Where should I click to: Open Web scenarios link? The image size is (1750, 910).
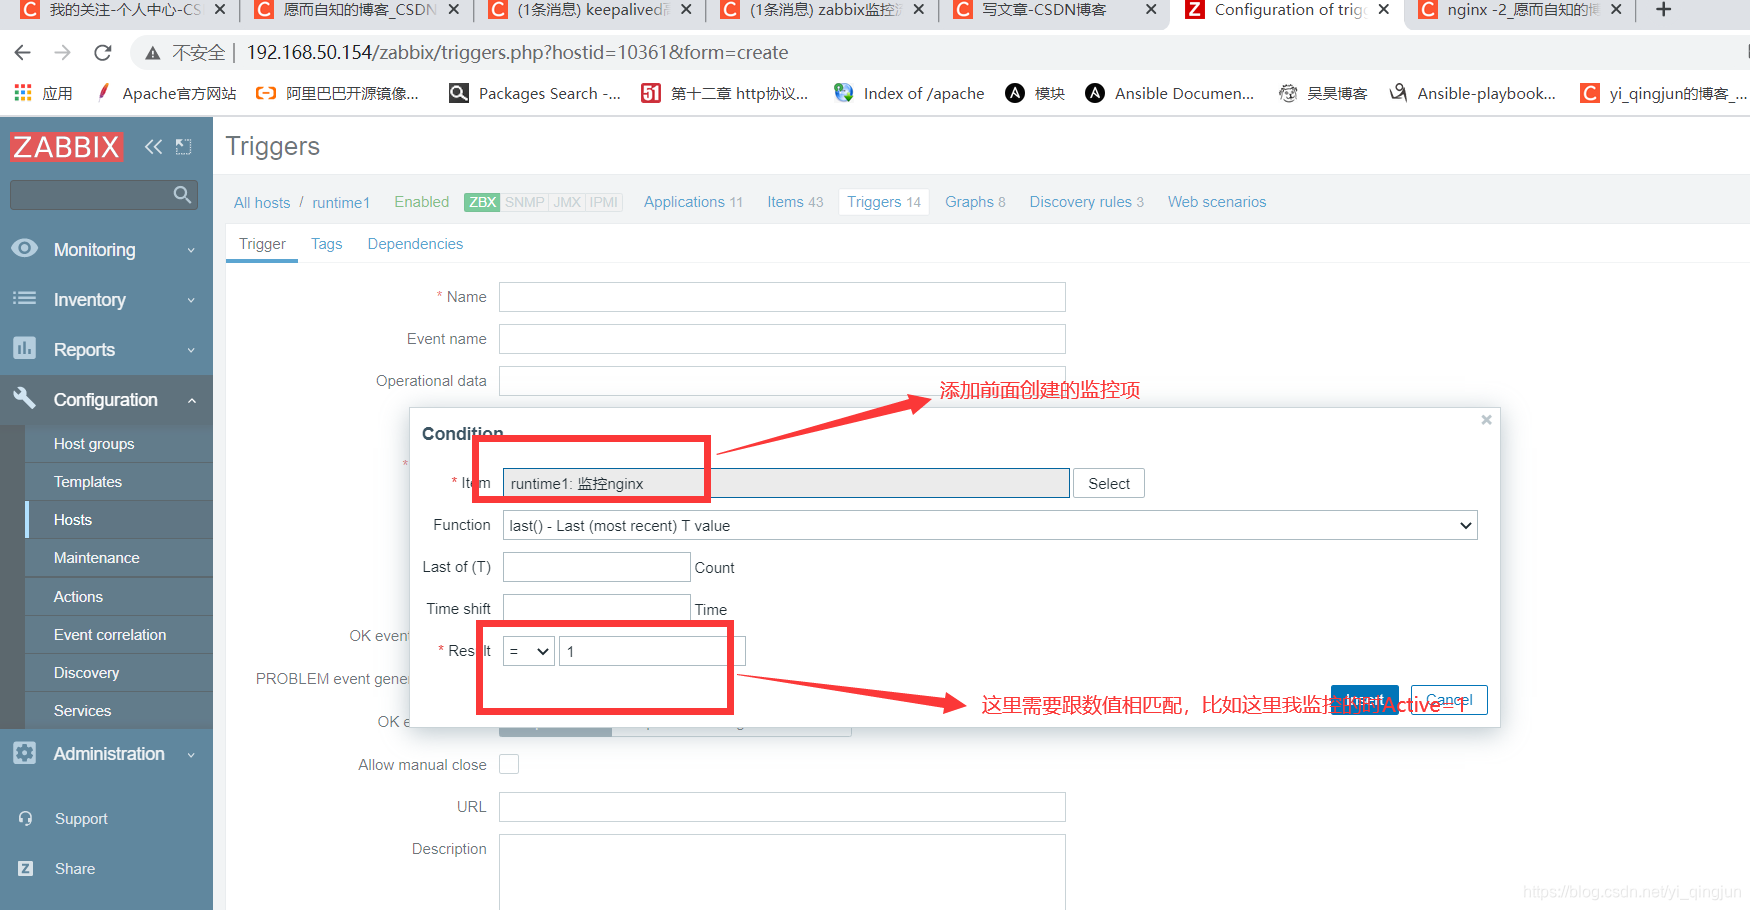1217,202
